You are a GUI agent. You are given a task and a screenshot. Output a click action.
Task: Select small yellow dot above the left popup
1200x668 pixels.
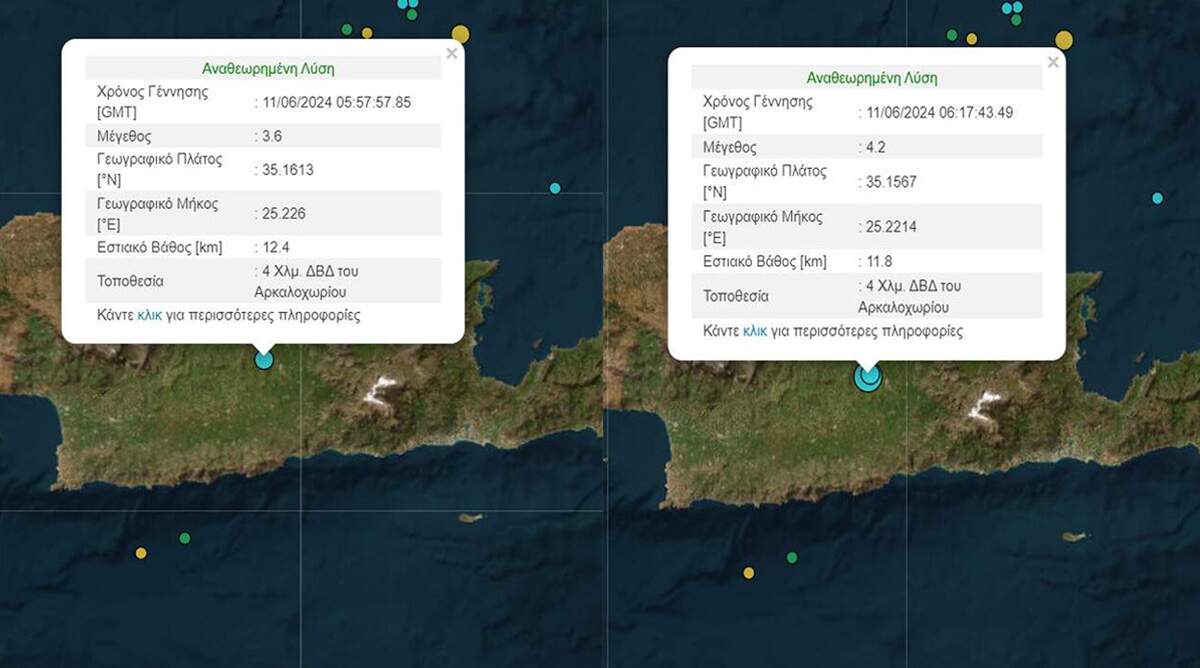[x=367, y=33]
